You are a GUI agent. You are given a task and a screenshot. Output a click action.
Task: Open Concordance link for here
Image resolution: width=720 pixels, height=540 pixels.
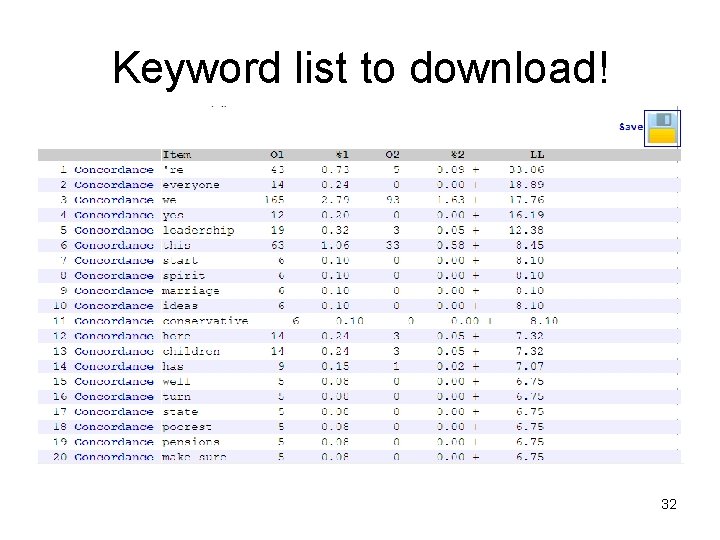click(114, 337)
